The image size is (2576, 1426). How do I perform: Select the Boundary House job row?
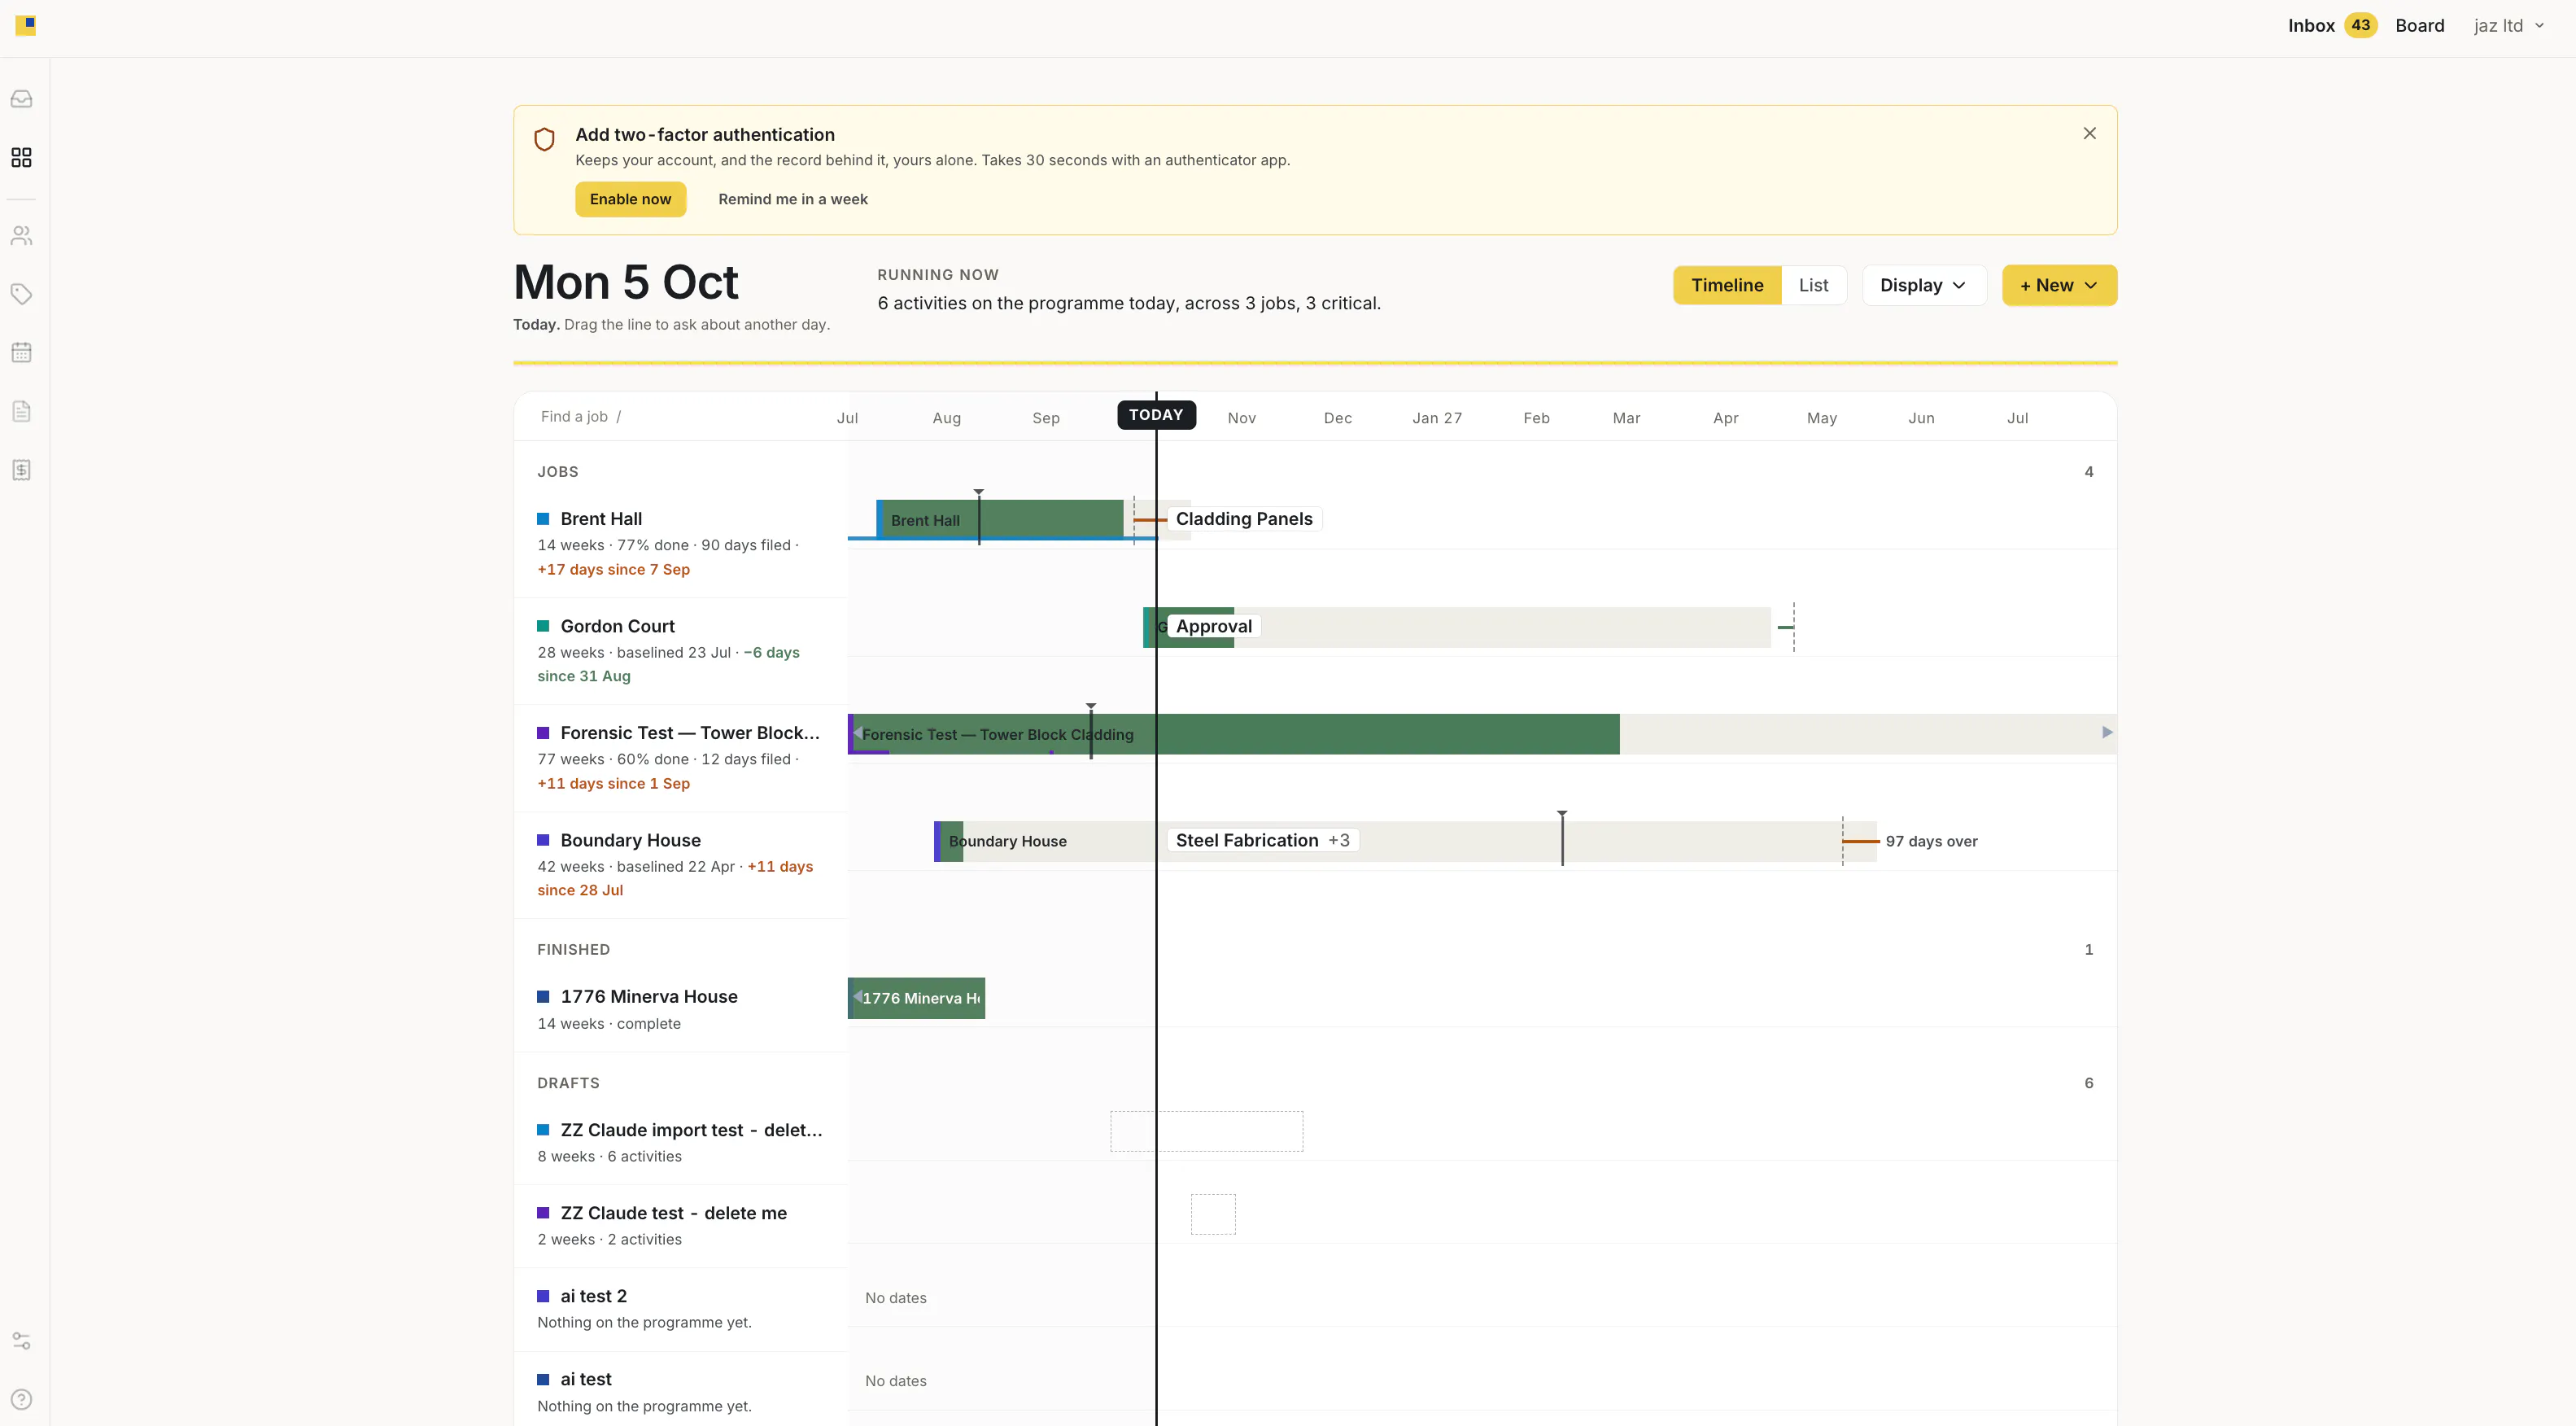[x=681, y=865]
